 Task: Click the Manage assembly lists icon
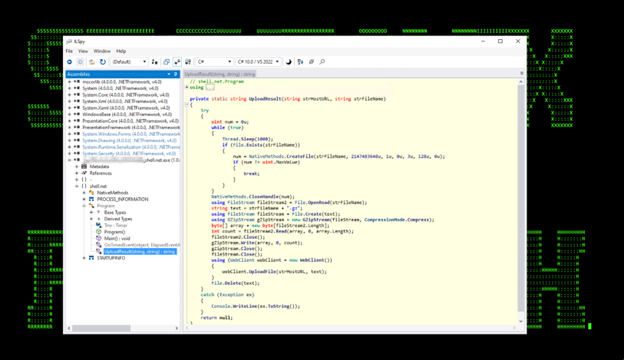click(x=154, y=62)
